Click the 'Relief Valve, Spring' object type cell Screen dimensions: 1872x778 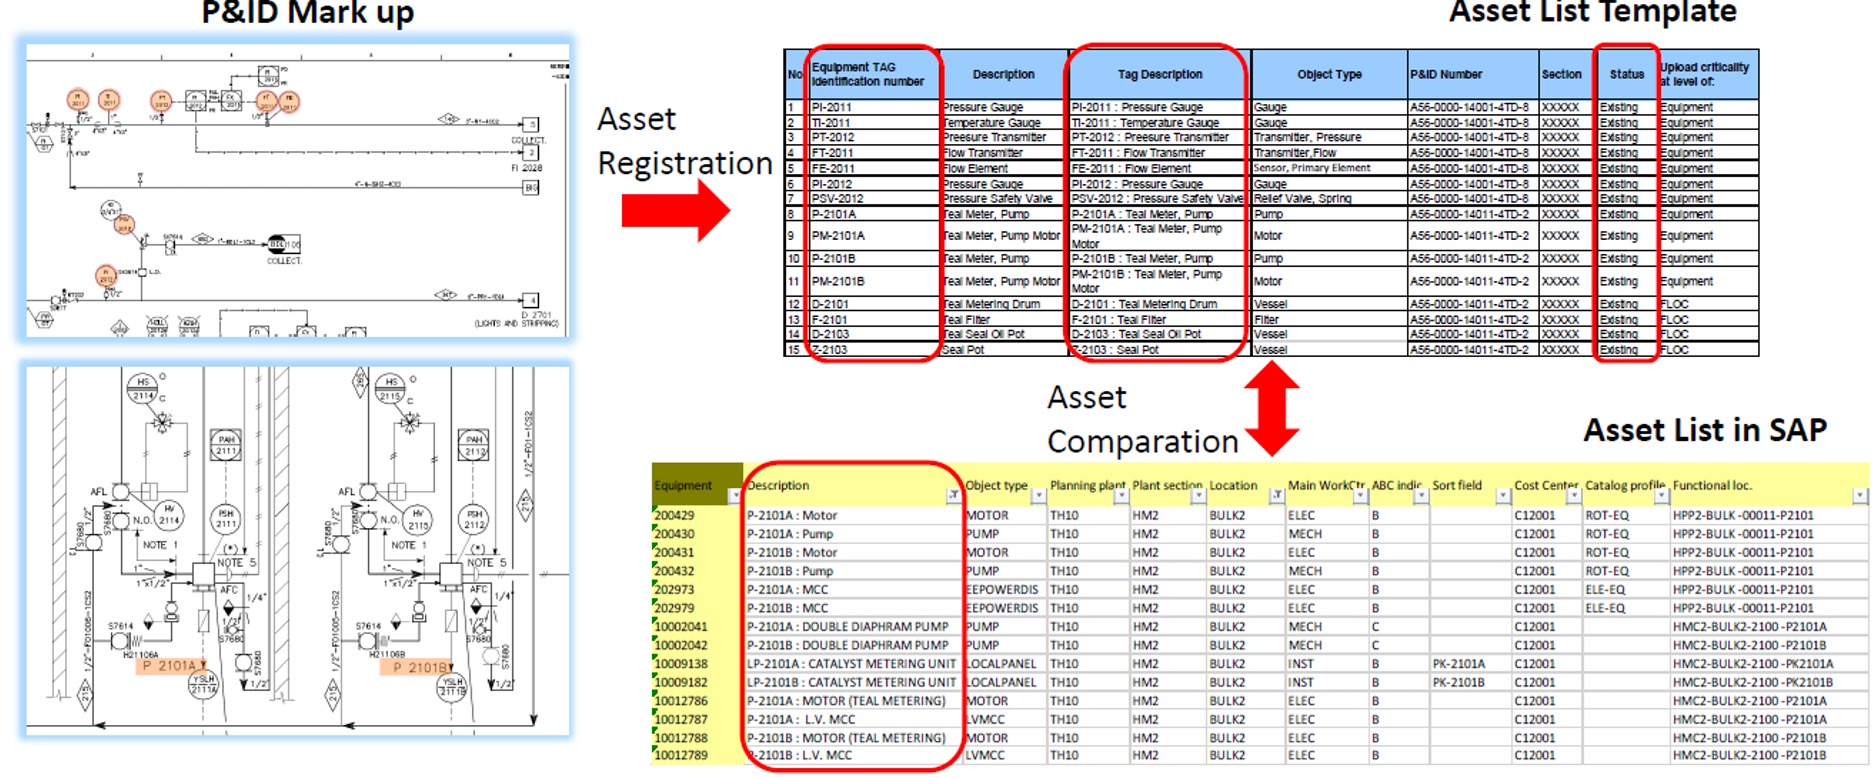tap(1329, 199)
